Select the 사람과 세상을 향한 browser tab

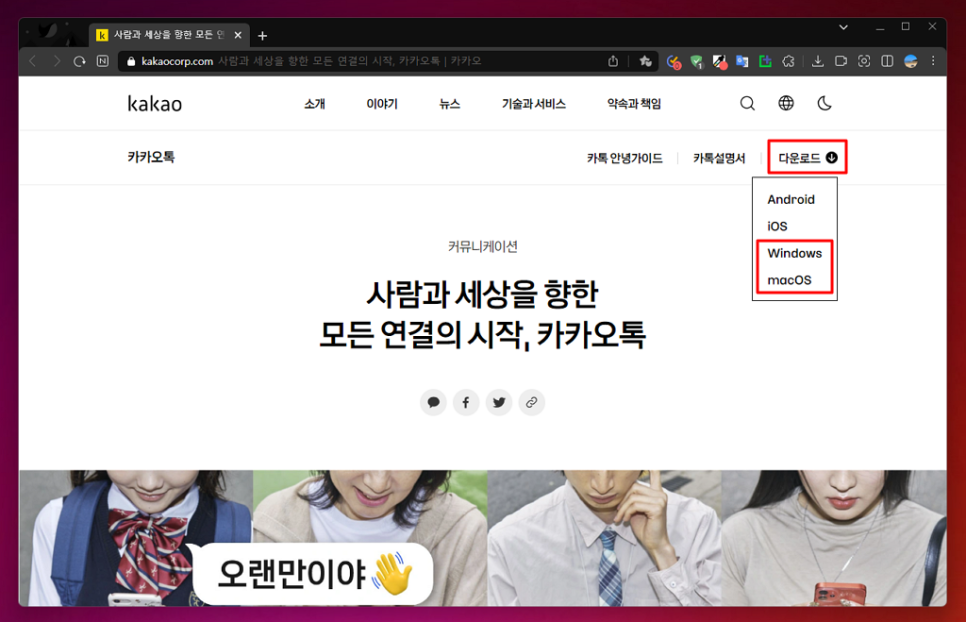coord(169,35)
